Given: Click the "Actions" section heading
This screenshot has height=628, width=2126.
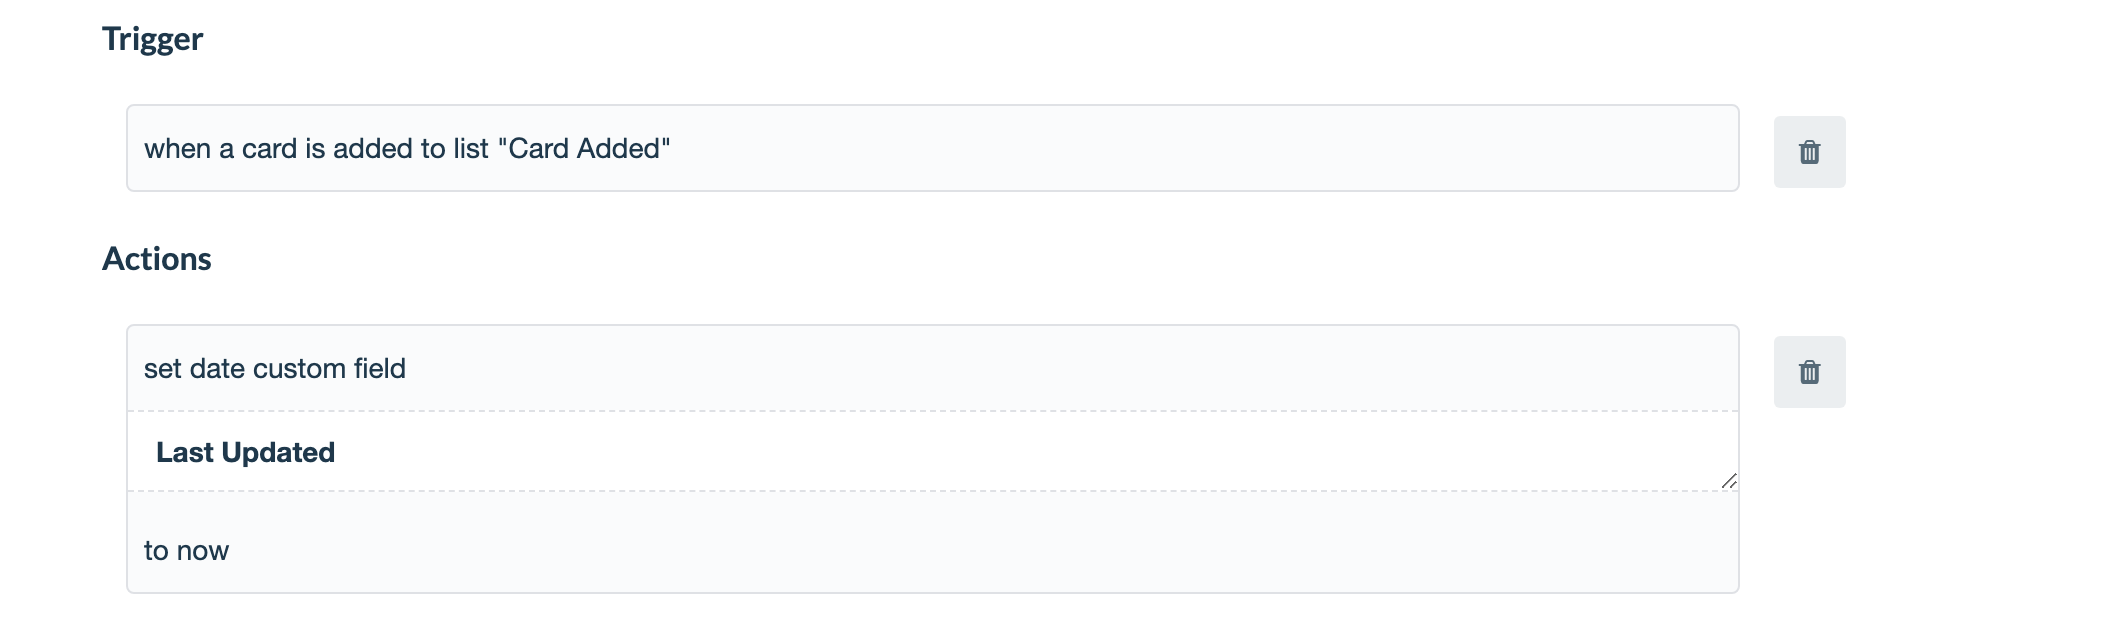Looking at the screenshot, I should (x=157, y=259).
